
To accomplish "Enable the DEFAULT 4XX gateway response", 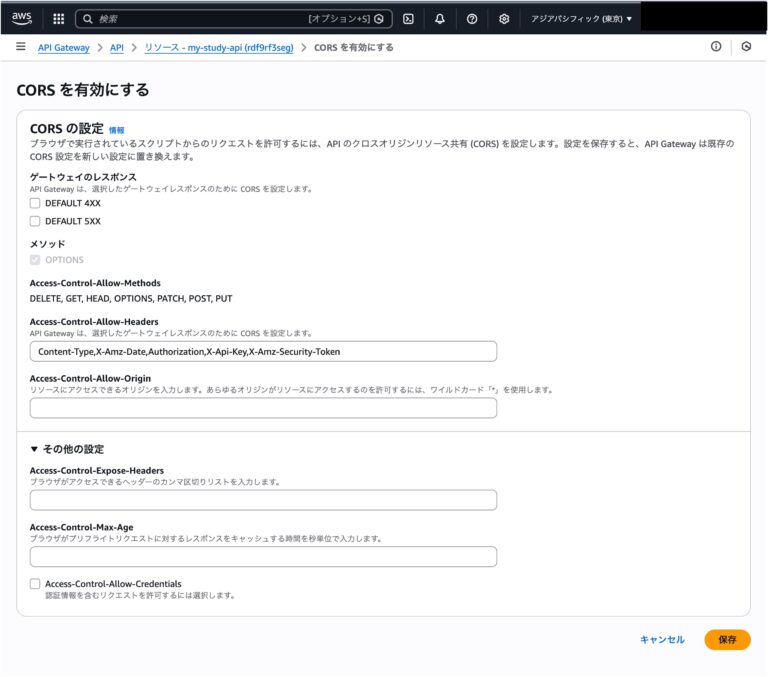I will [35, 203].
